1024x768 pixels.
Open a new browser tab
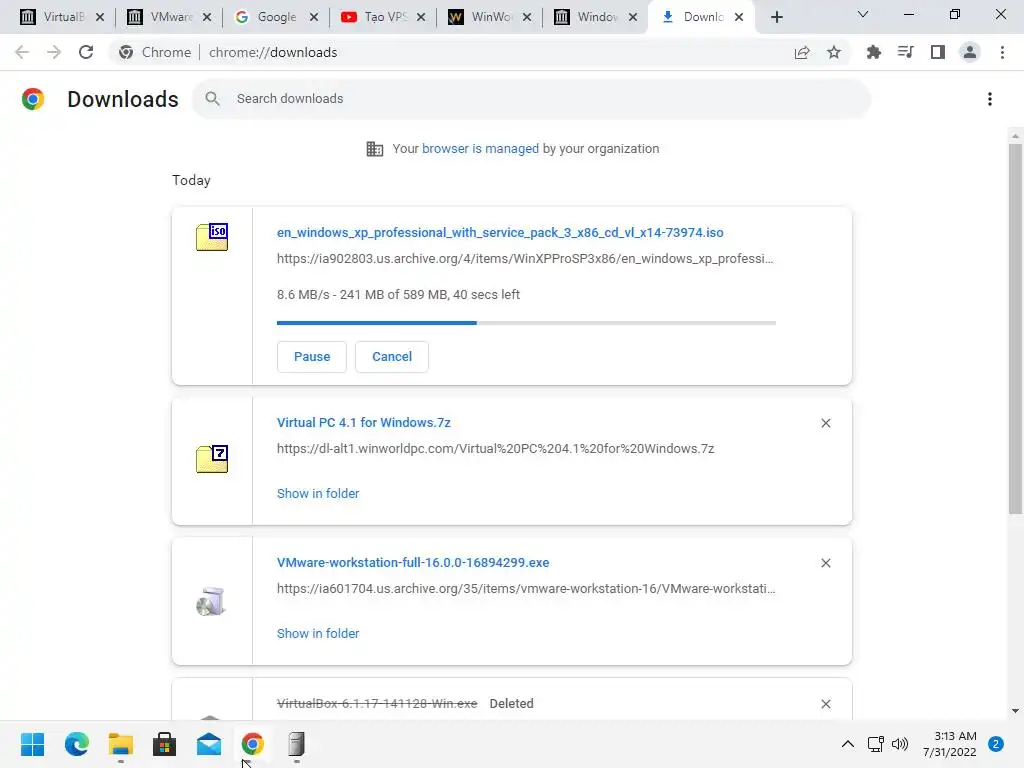776,17
